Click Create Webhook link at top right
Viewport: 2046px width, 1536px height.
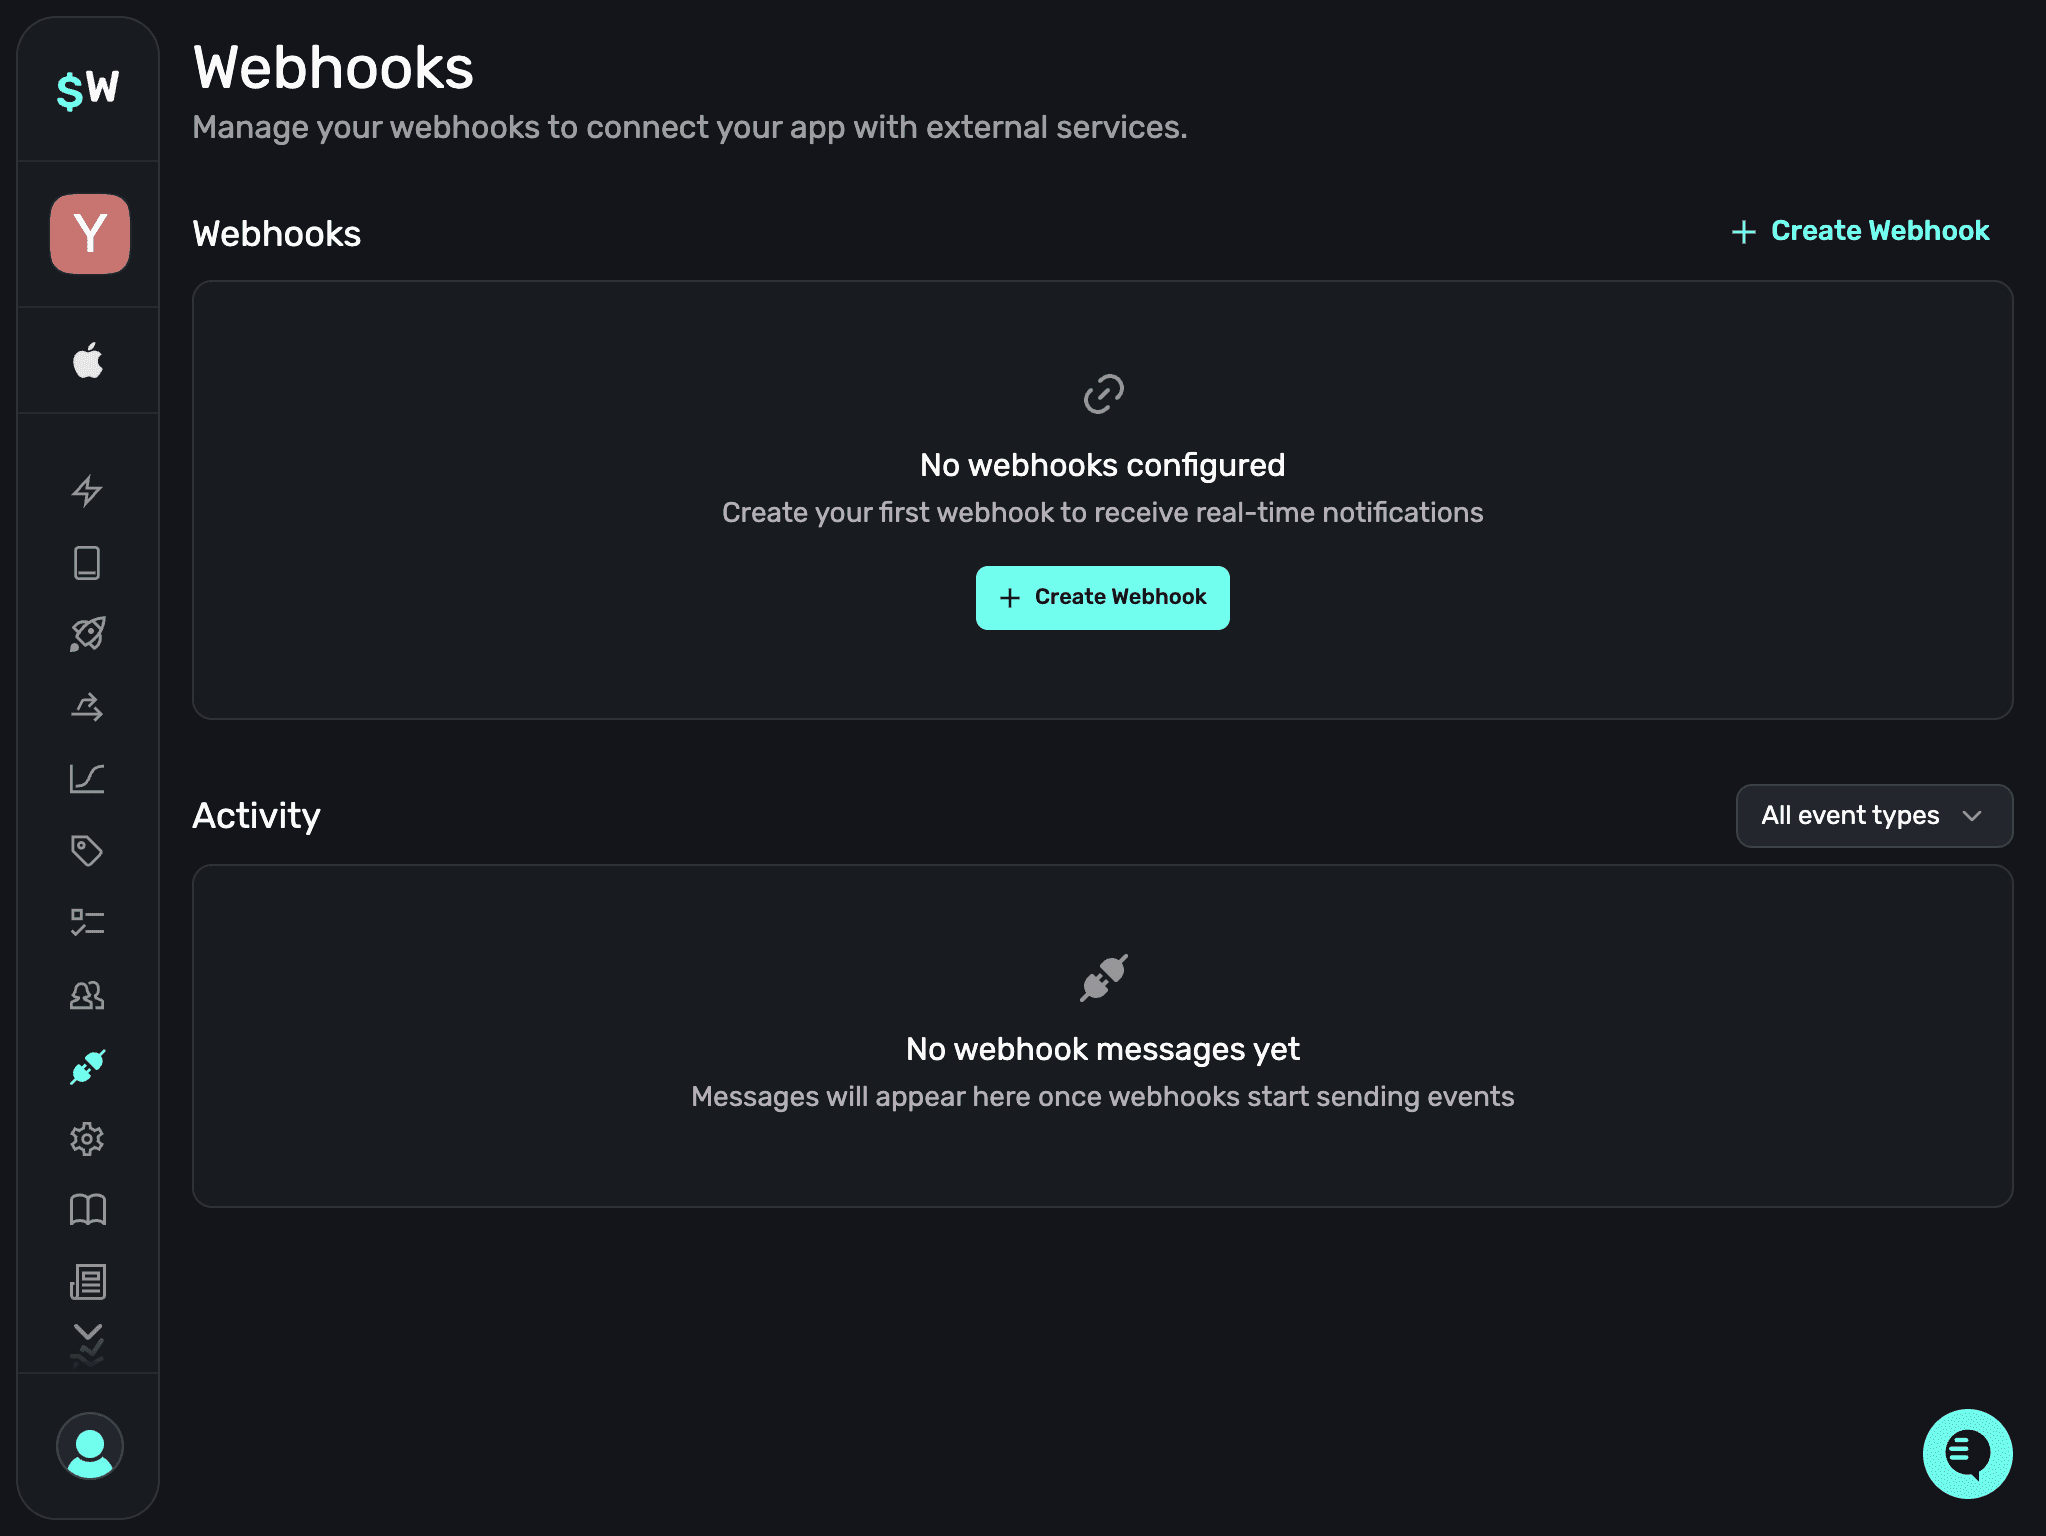click(1859, 231)
